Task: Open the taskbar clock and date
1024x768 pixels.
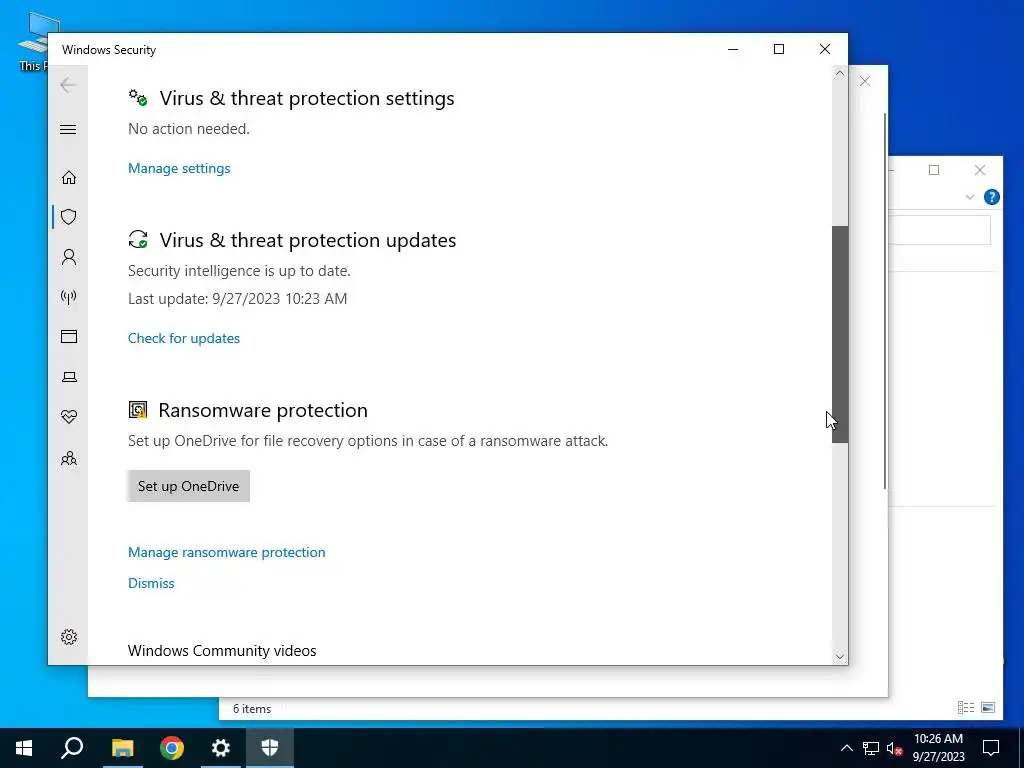Action: pyautogui.click(x=938, y=748)
